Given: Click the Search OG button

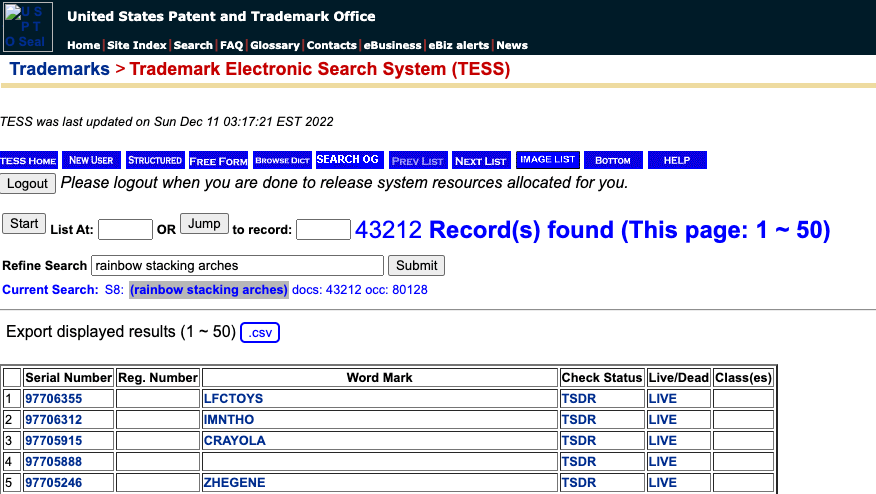Looking at the screenshot, I should tap(348, 160).
